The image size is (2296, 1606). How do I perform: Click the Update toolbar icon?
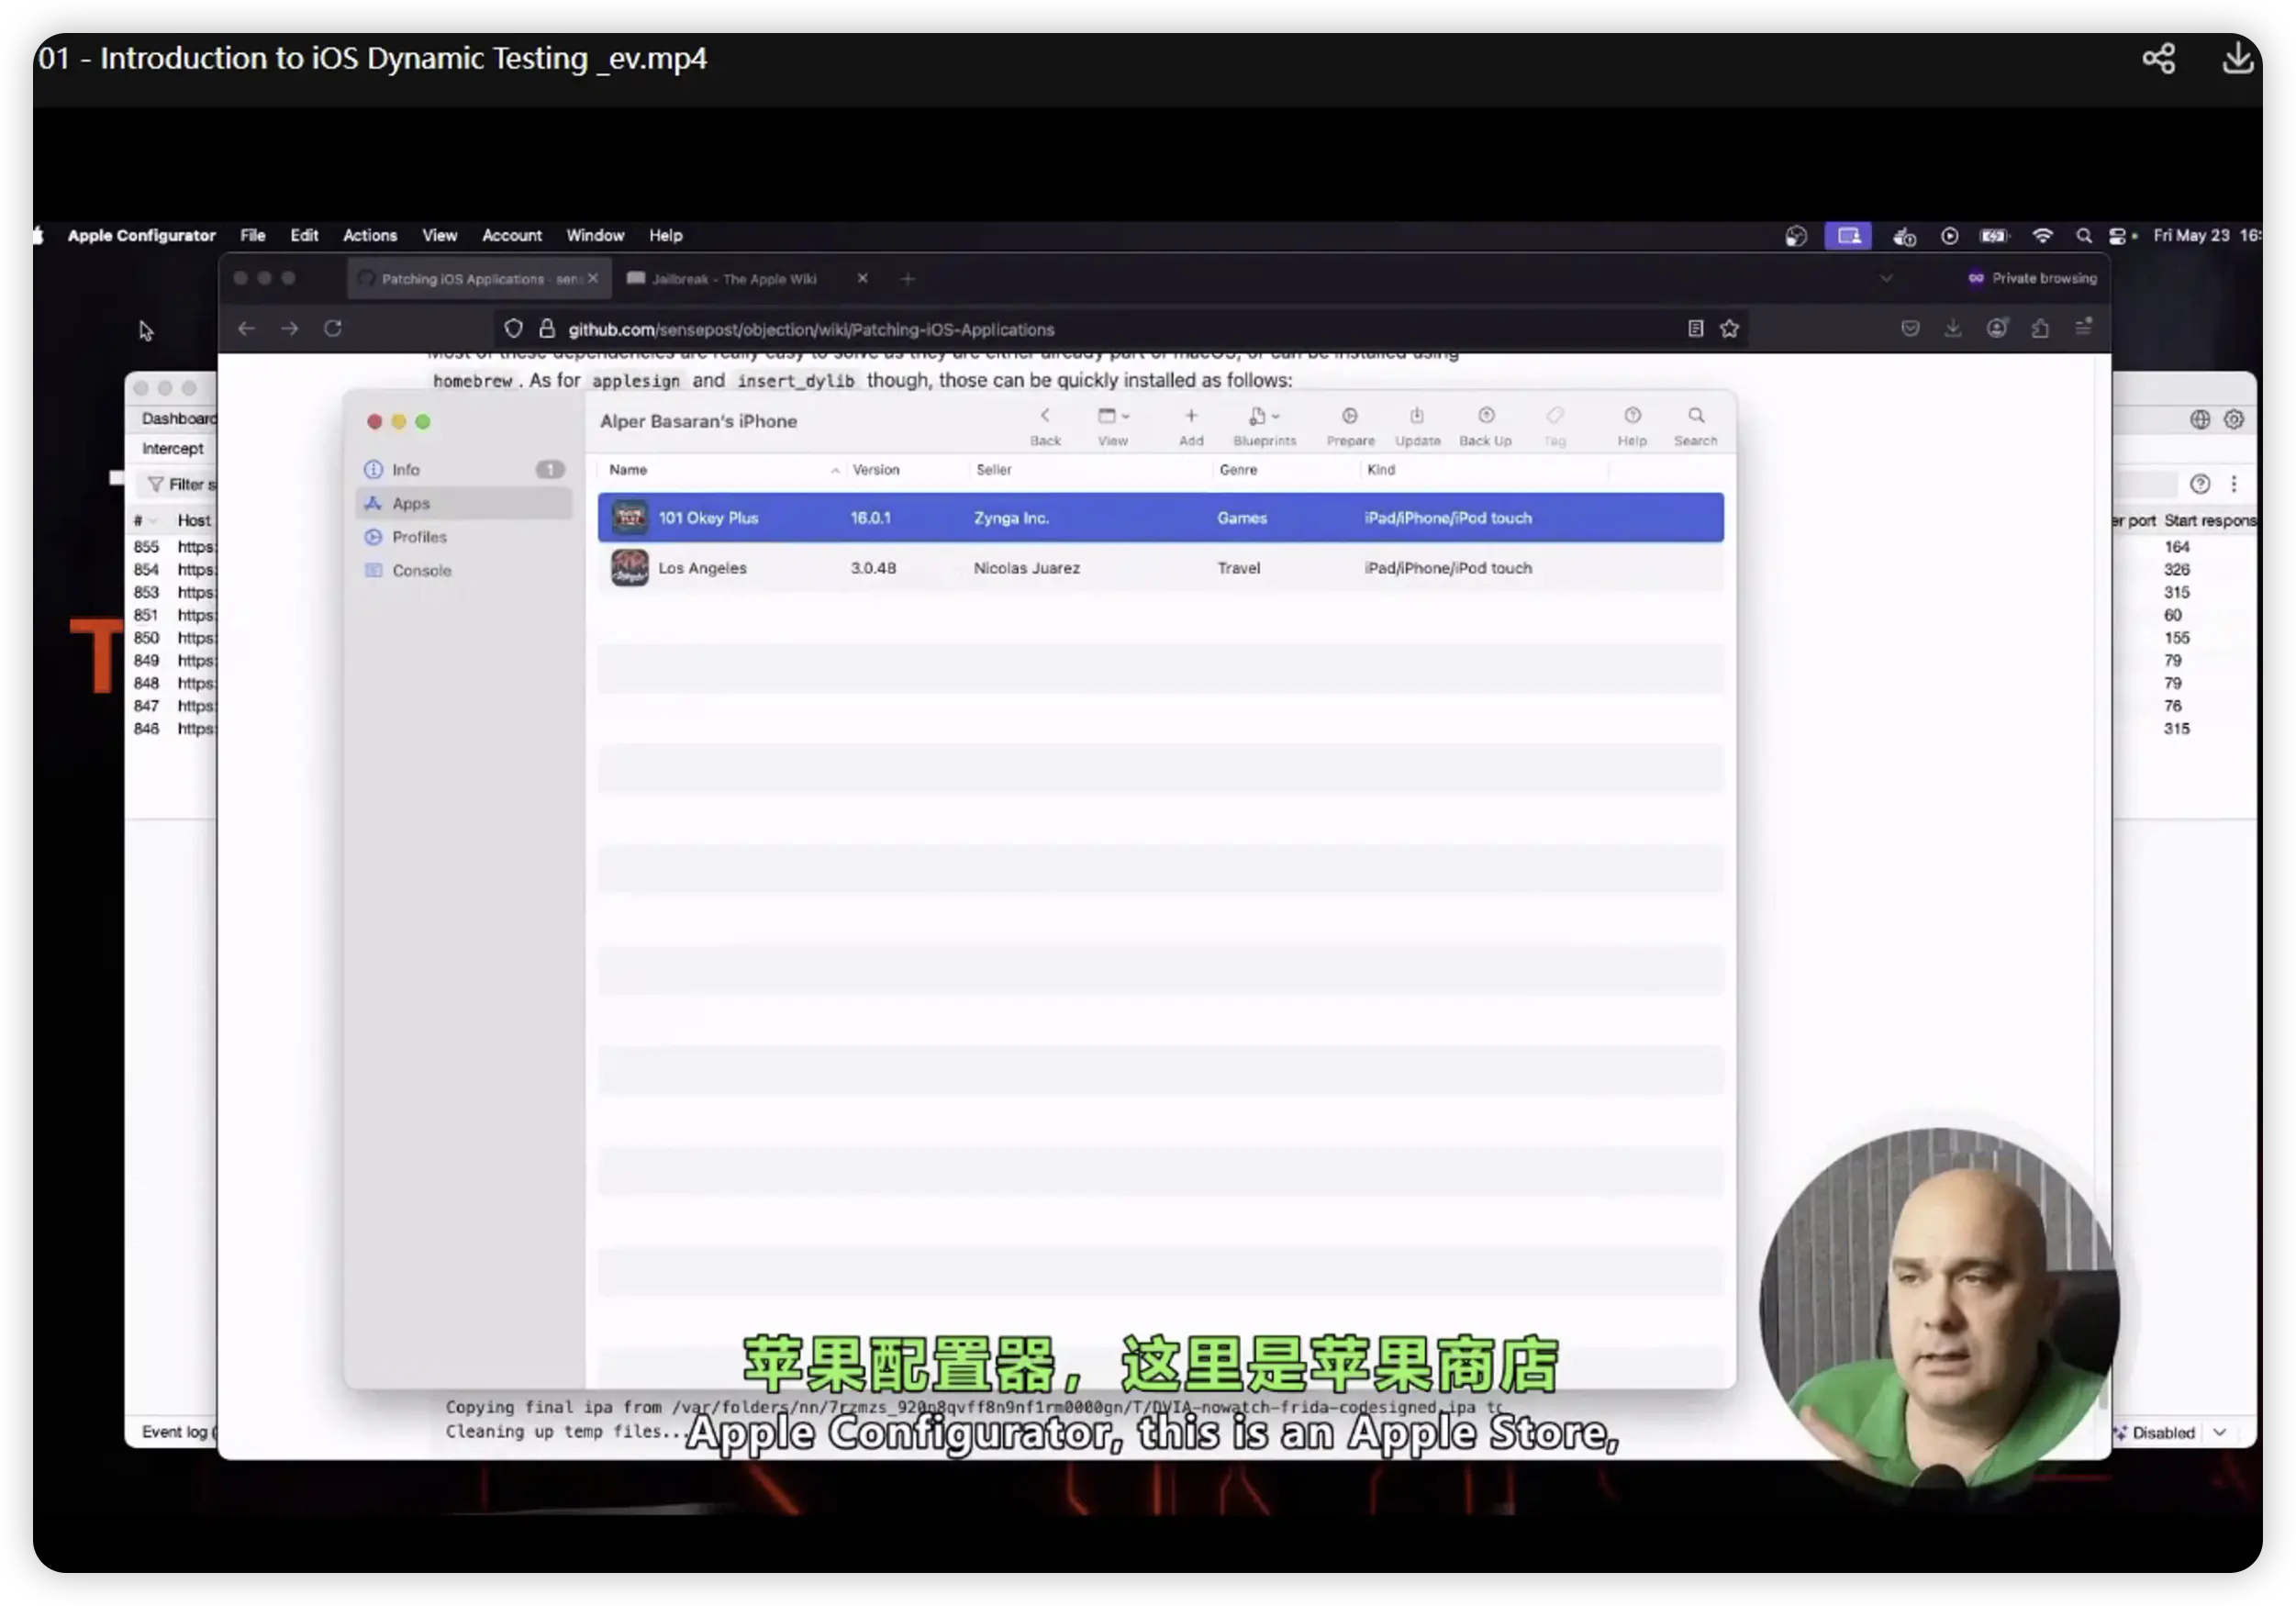coord(1416,416)
